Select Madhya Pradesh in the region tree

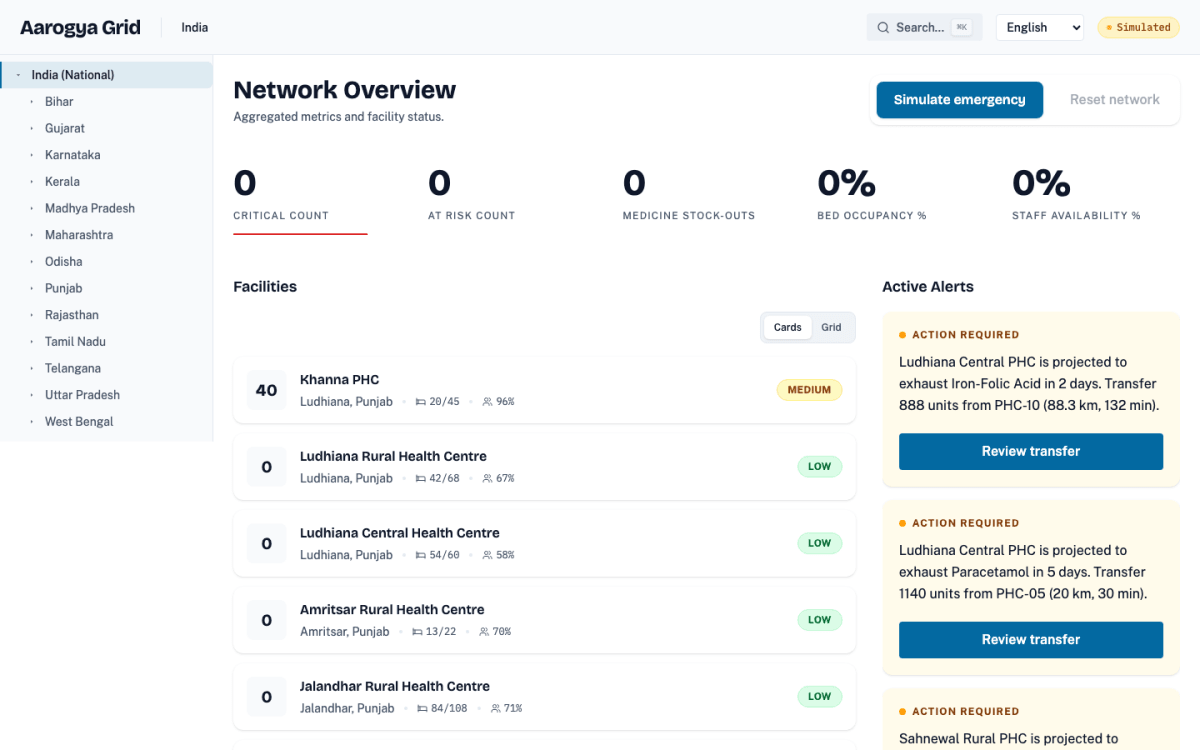[106, 208]
